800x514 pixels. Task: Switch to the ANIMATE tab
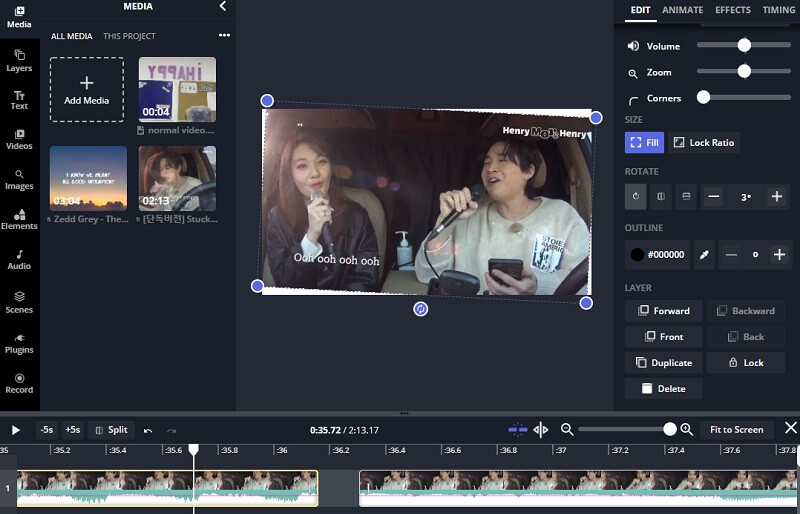click(682, 10)
